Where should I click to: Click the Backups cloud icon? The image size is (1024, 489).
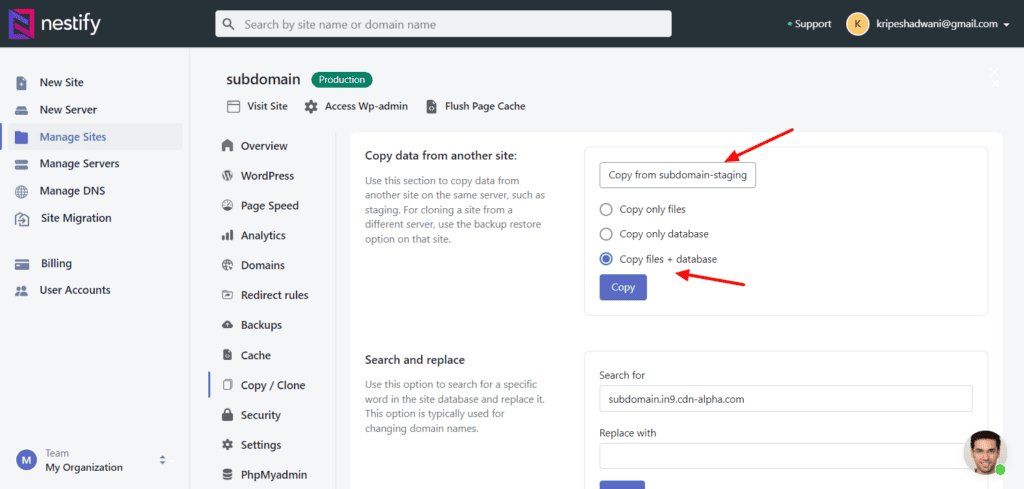pyautogui.click(x=227, y=325)
